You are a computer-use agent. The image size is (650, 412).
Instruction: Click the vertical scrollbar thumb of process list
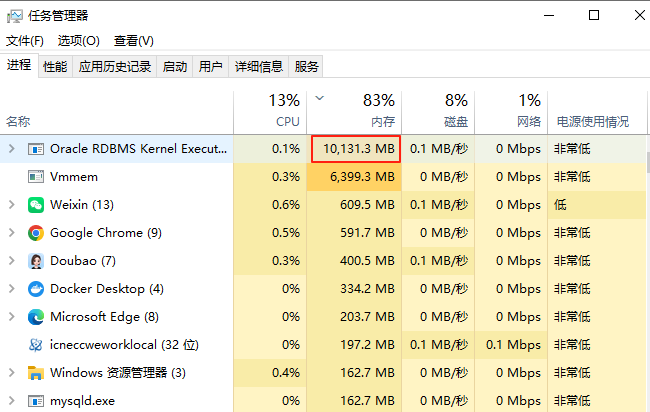tap(648, 162)
